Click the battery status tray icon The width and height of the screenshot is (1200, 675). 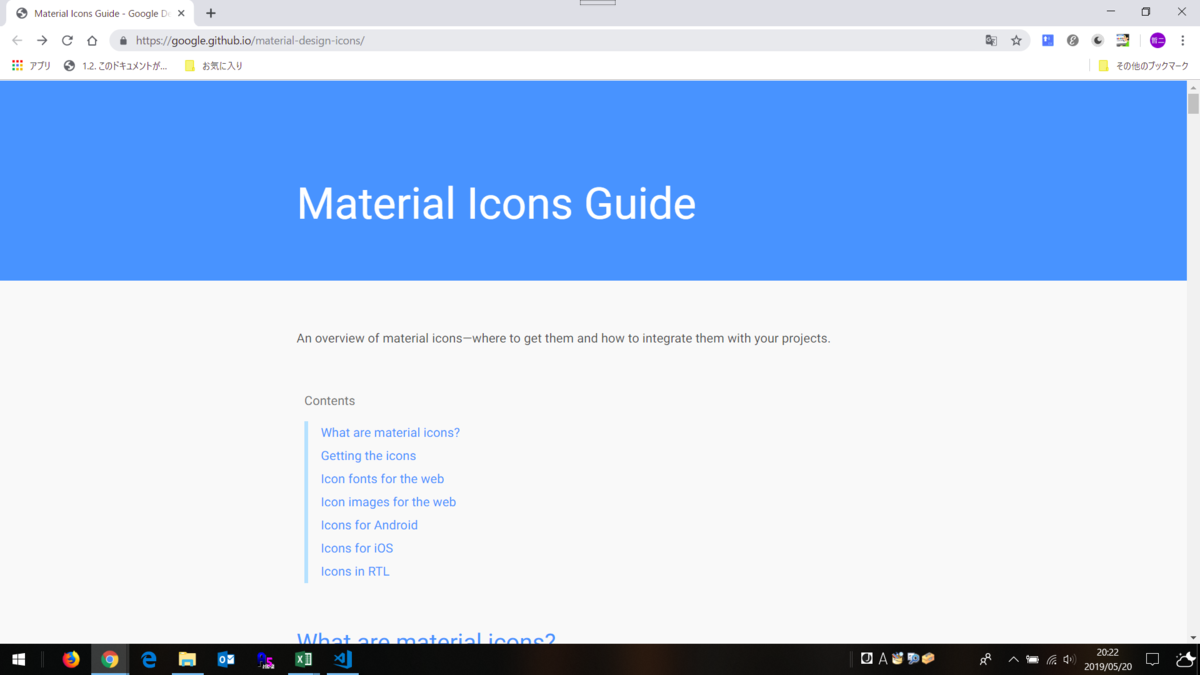click(1032, 659)
